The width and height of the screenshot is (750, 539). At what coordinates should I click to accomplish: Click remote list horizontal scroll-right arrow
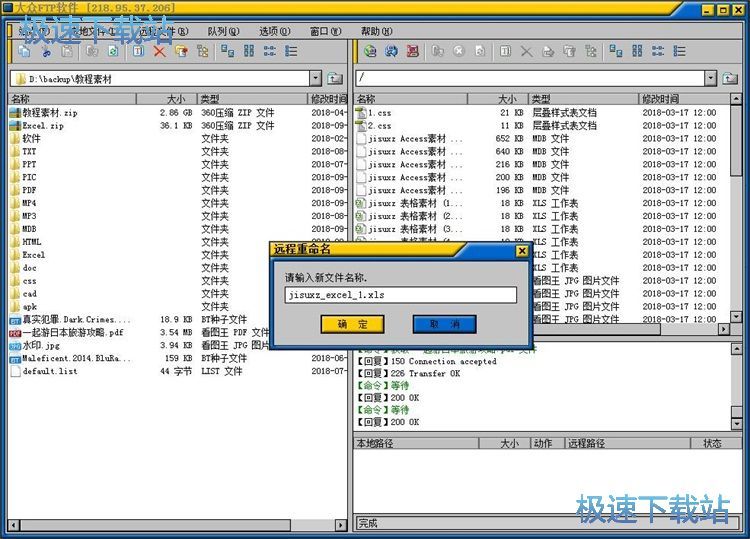[724, 329]
